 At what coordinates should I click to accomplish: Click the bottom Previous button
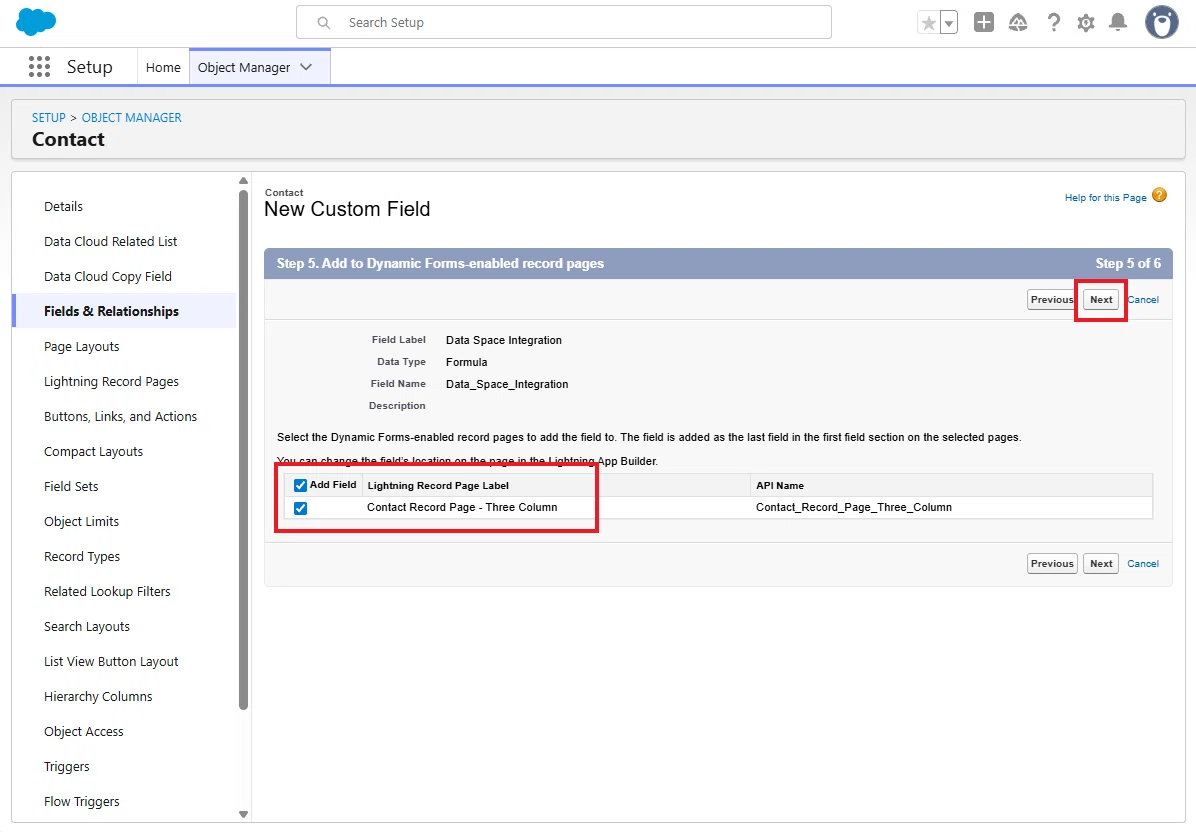(1052, 564)
